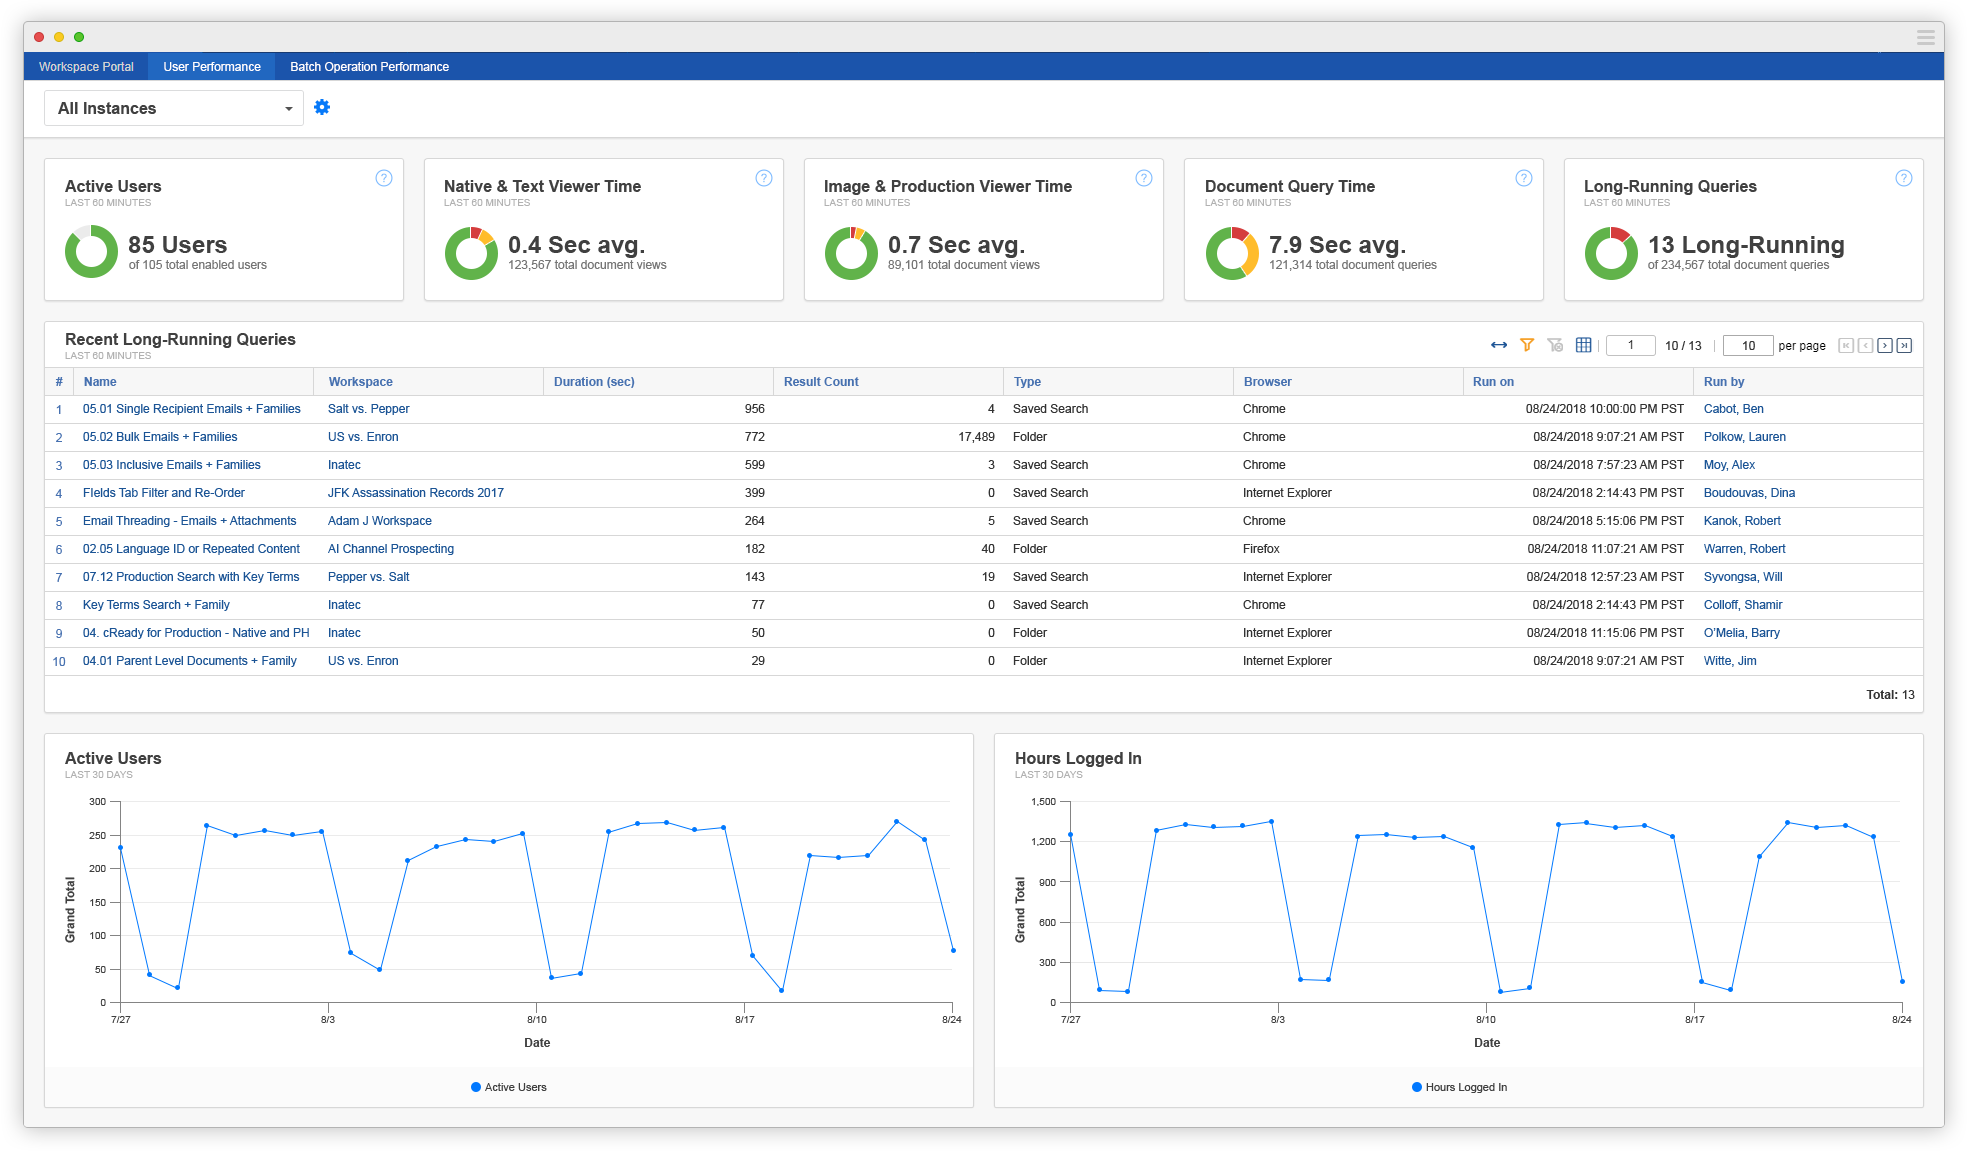Click 05.02 Bulk Emails + Families query link
The width and height of the screenshot is (1968, 1151).
coord(160,436)
